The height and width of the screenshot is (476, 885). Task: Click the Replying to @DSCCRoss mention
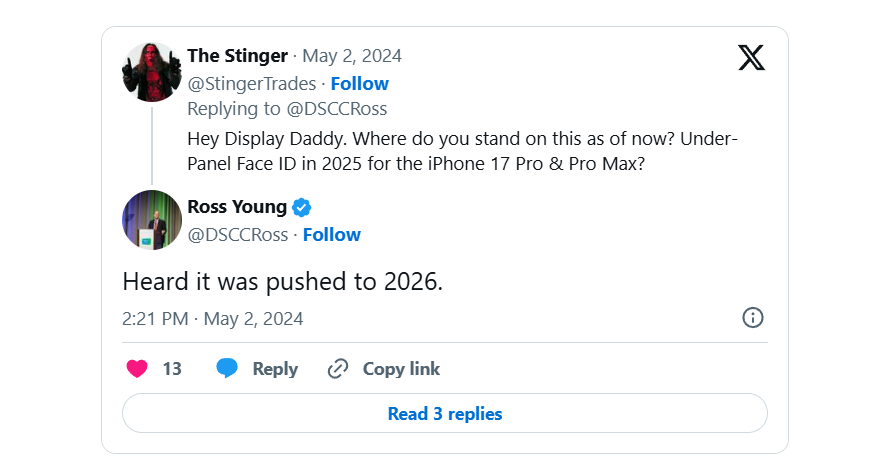[337, 108]
